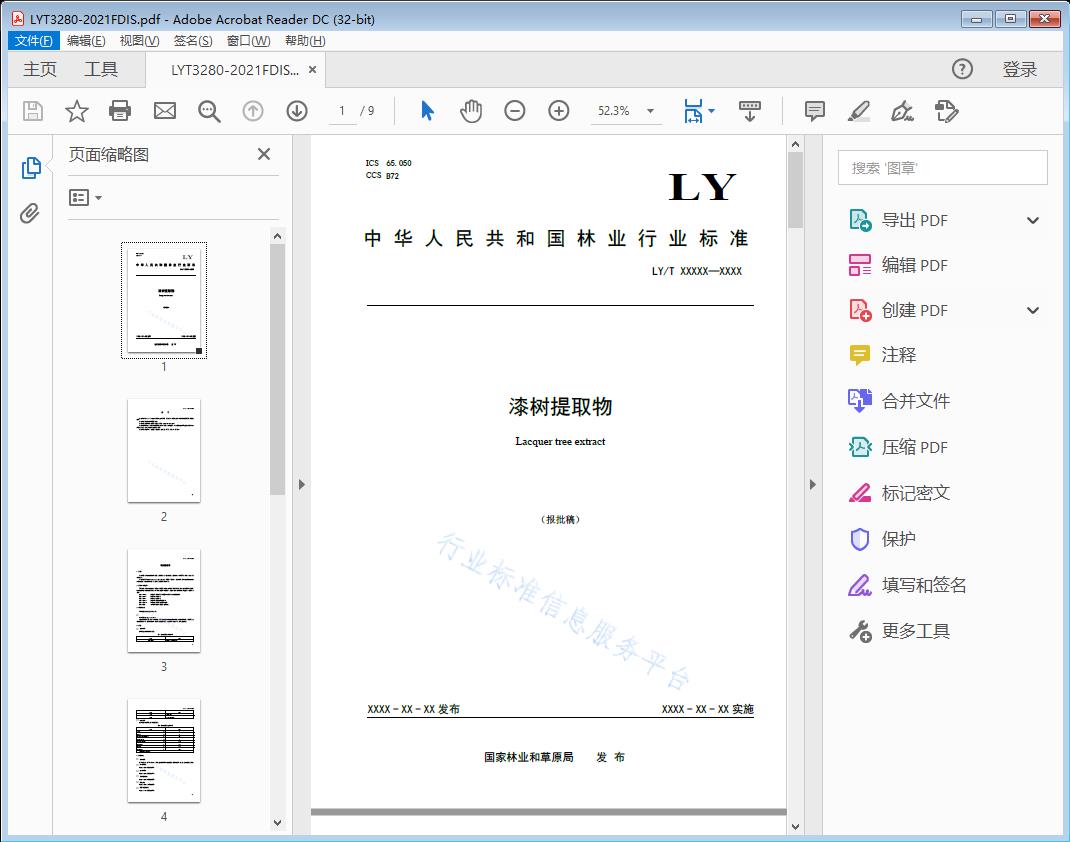Image resolution: width=1070 pixels, height=842 pixels.
Task: Select the page 3 thumbnail
Action: click(163, 600)
